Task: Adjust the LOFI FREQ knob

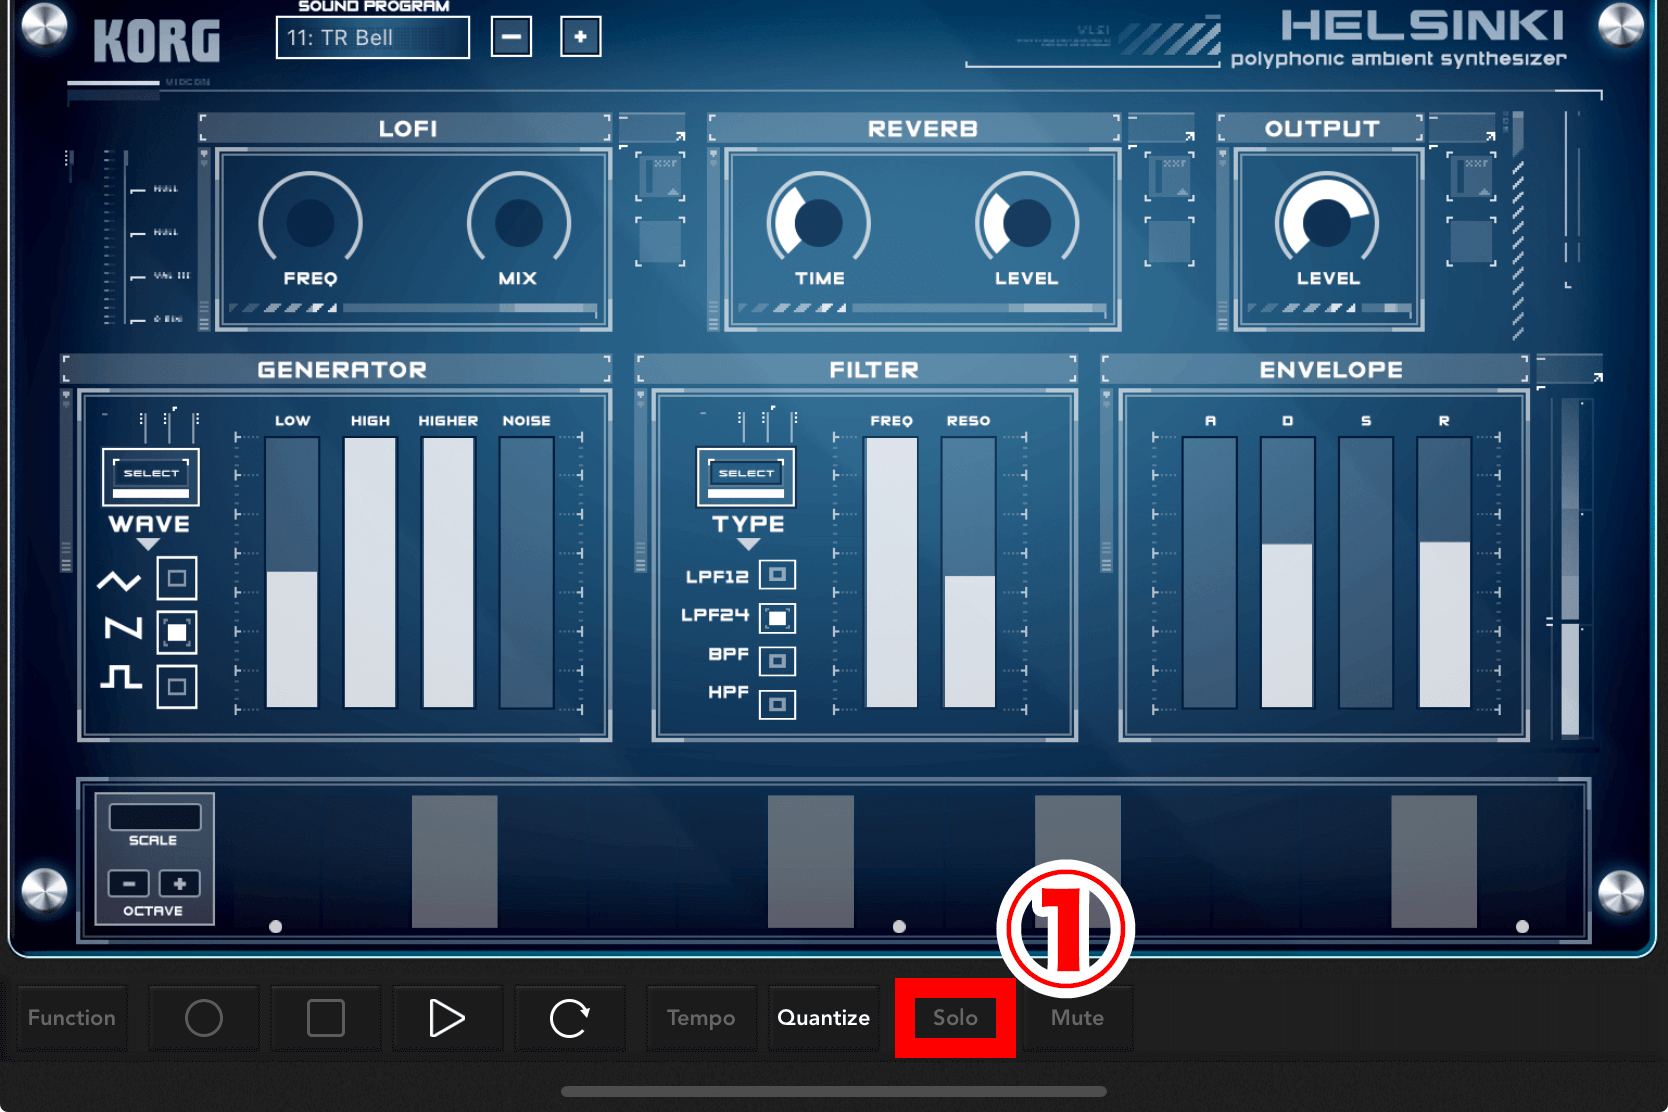Action: pos(310,222)
